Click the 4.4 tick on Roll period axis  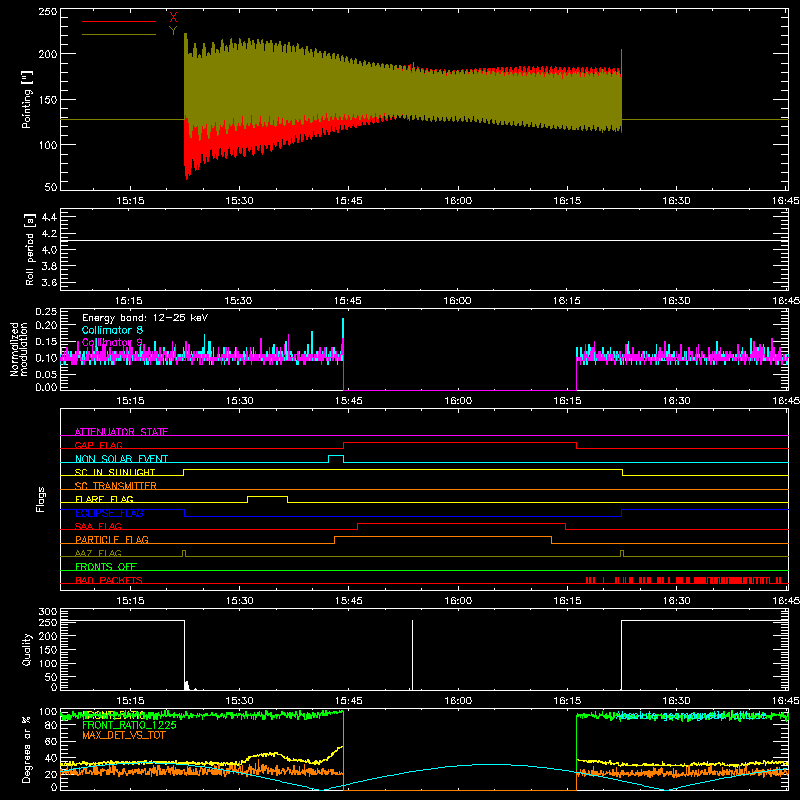(49, 217)
